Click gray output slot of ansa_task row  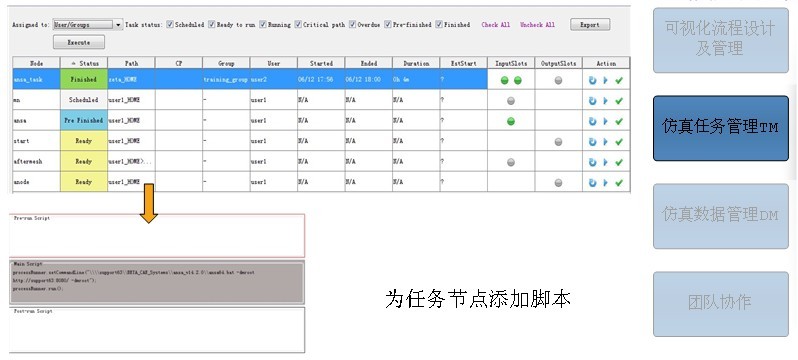click(558, 80)
